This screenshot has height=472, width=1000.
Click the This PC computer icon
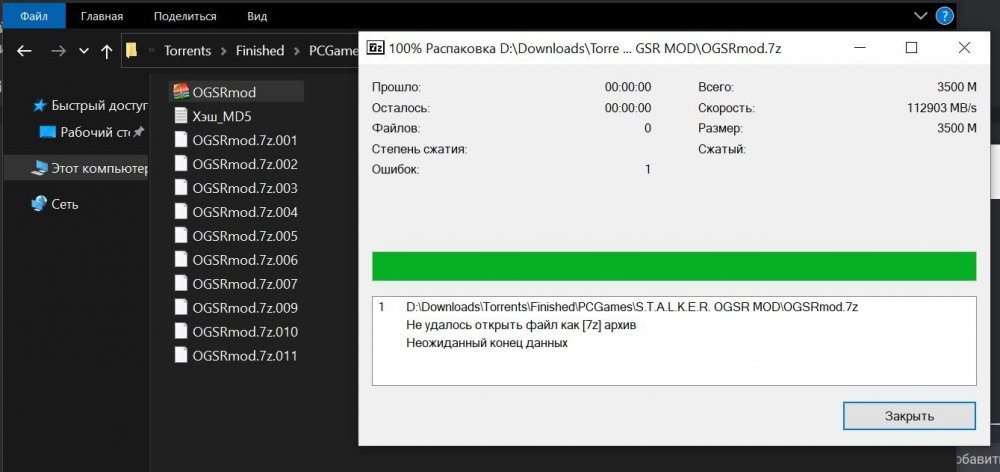point(39,169)
